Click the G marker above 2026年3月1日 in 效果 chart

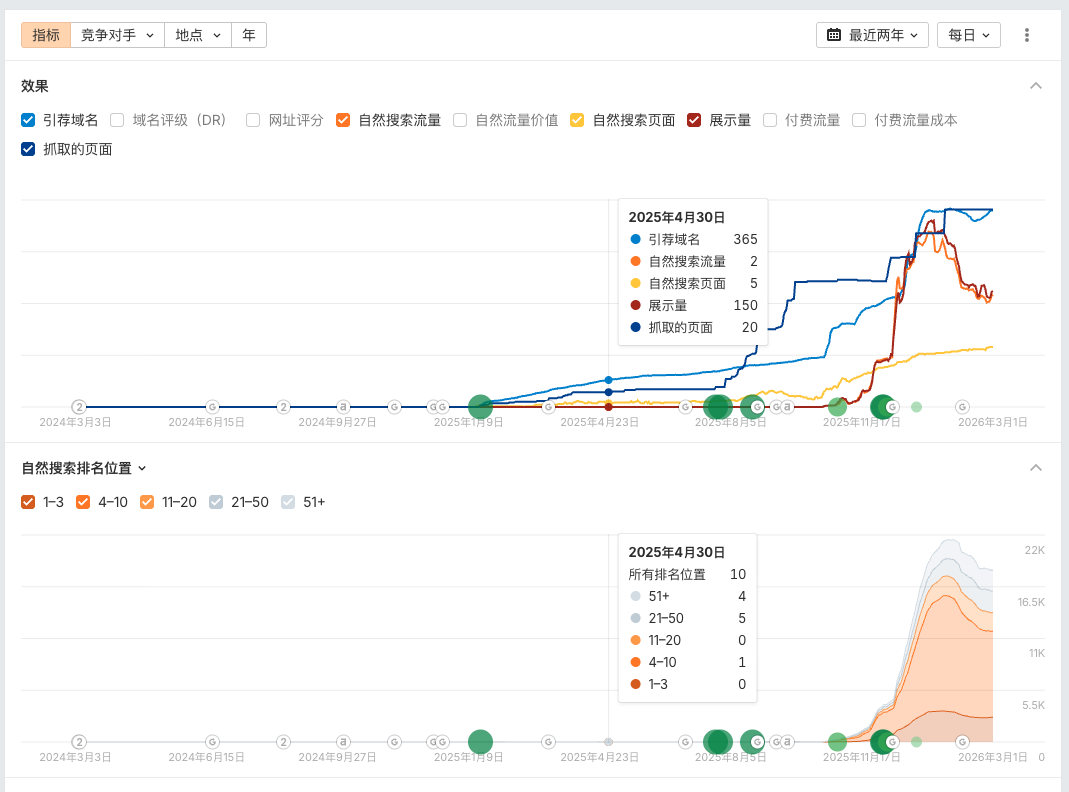(962, 407)
